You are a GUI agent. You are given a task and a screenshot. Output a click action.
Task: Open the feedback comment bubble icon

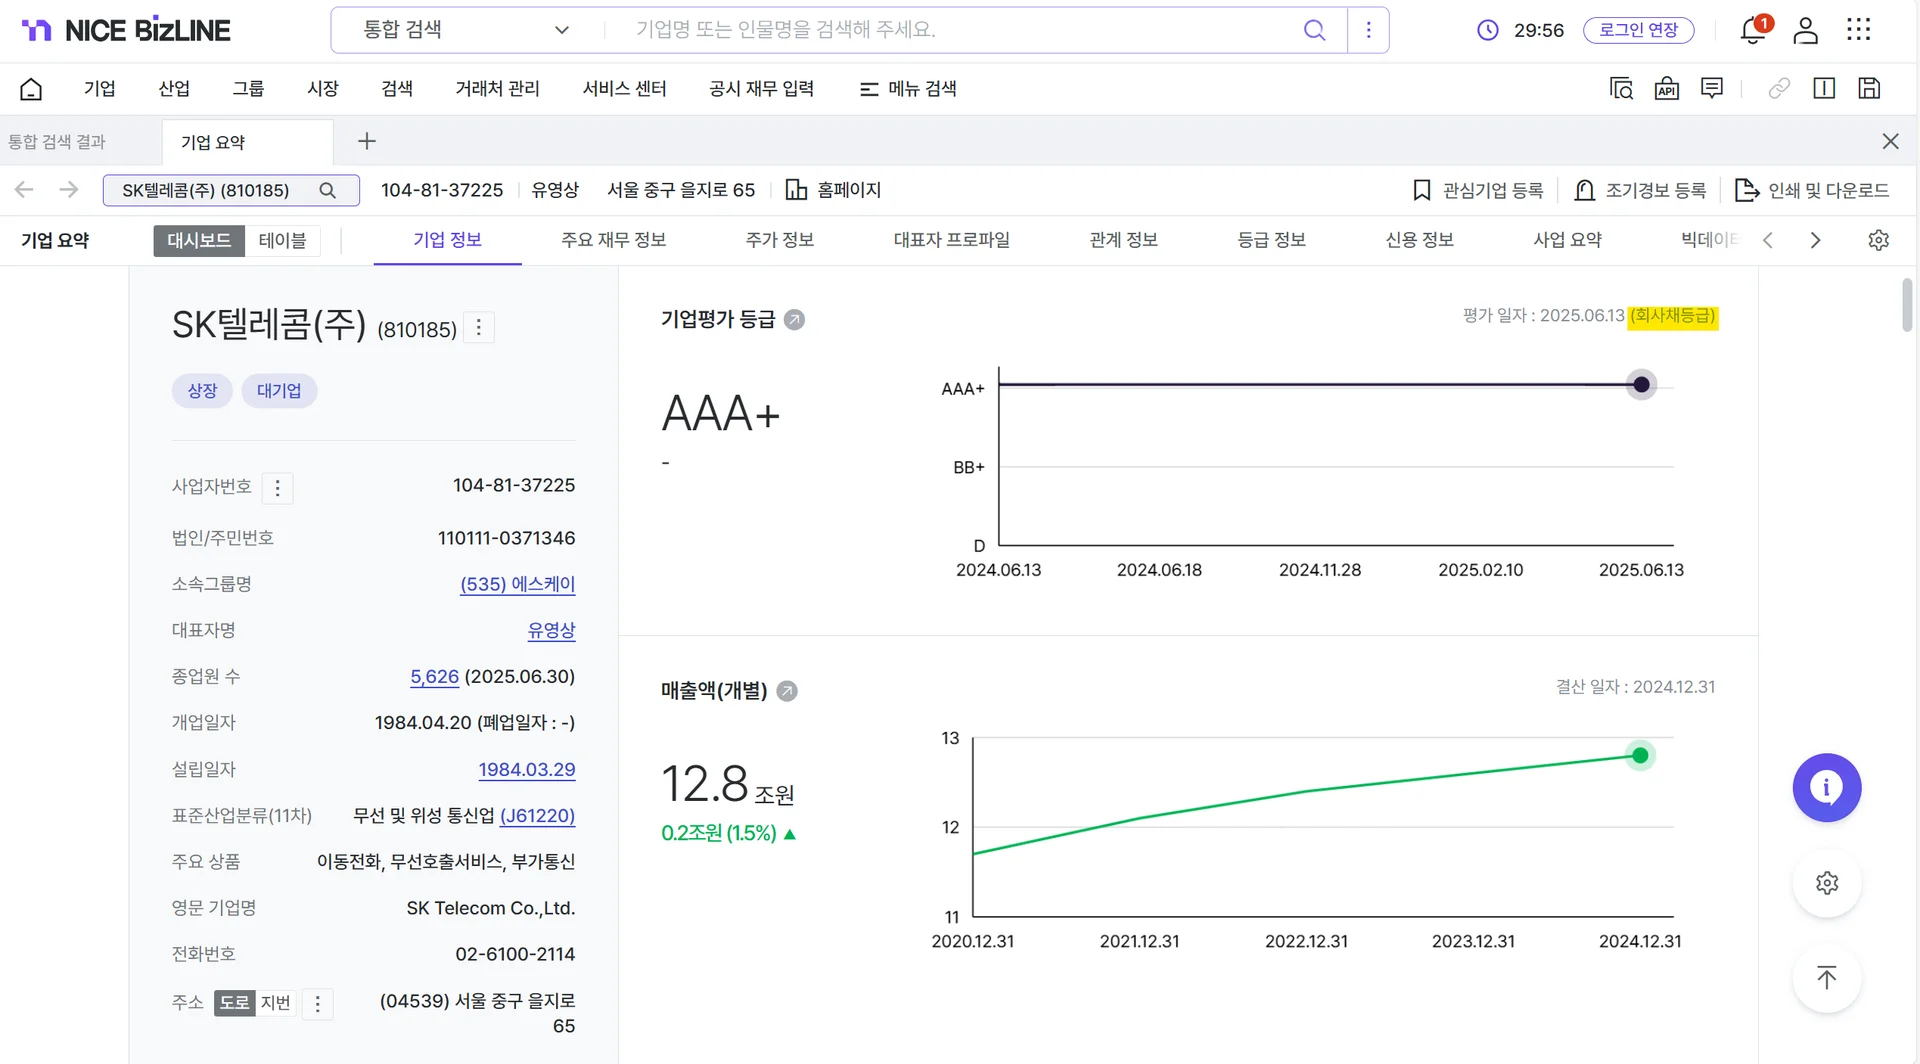(1711, 88)
